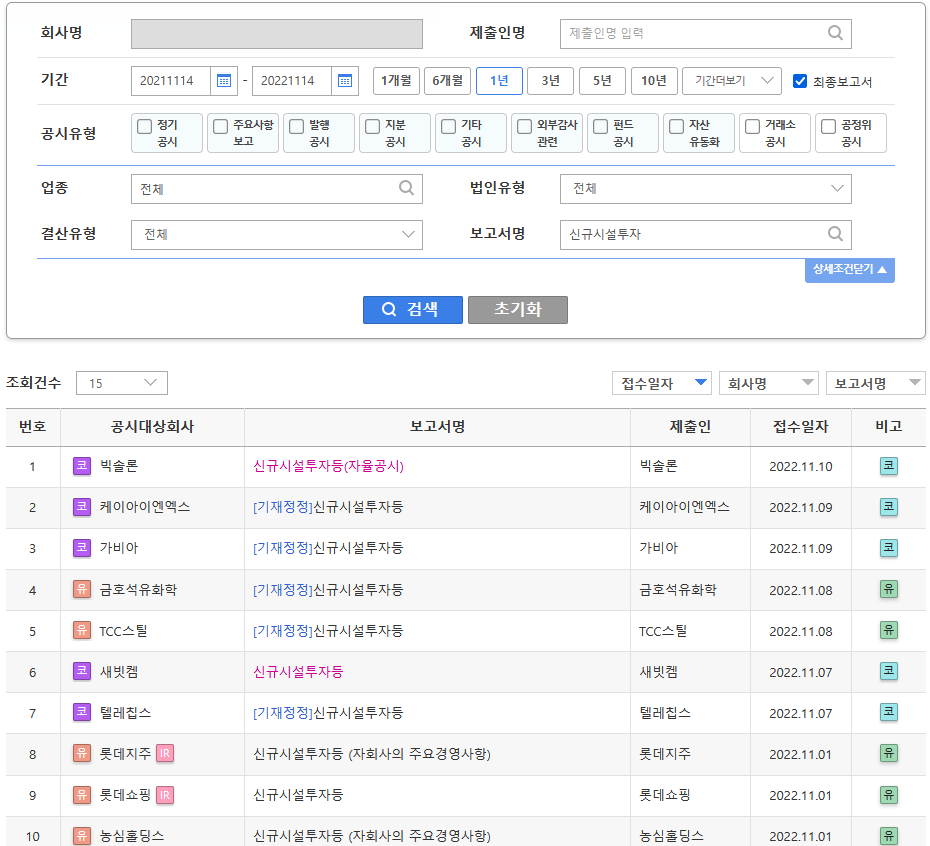Open the 법인유형 dropdown

(x=705, y=189)
